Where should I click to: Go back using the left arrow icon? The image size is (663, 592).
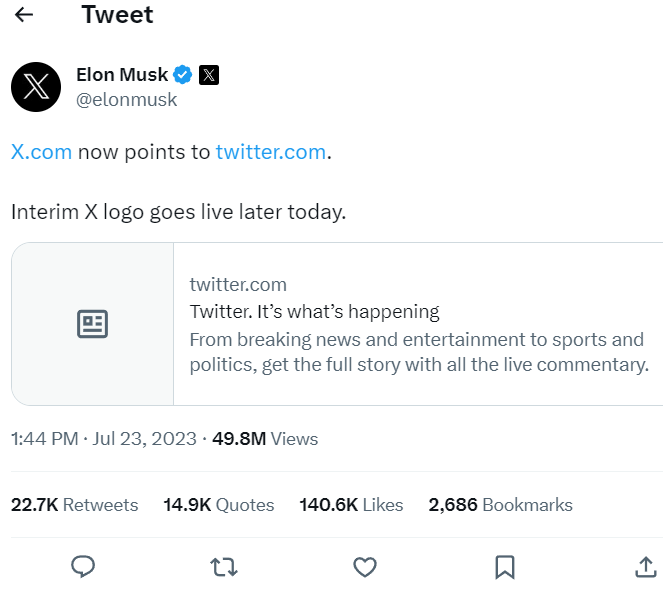coord(24,15)
